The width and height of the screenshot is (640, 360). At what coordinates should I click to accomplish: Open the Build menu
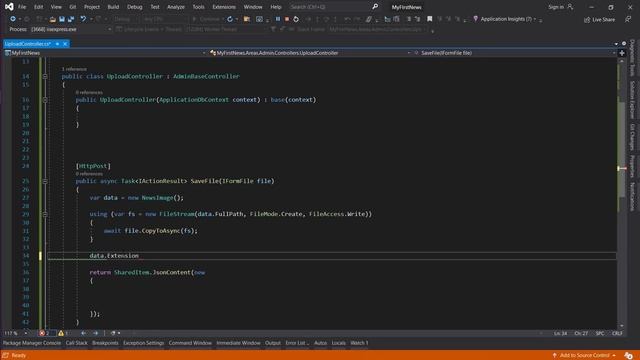pyautogui.click(x=113, y=7)
